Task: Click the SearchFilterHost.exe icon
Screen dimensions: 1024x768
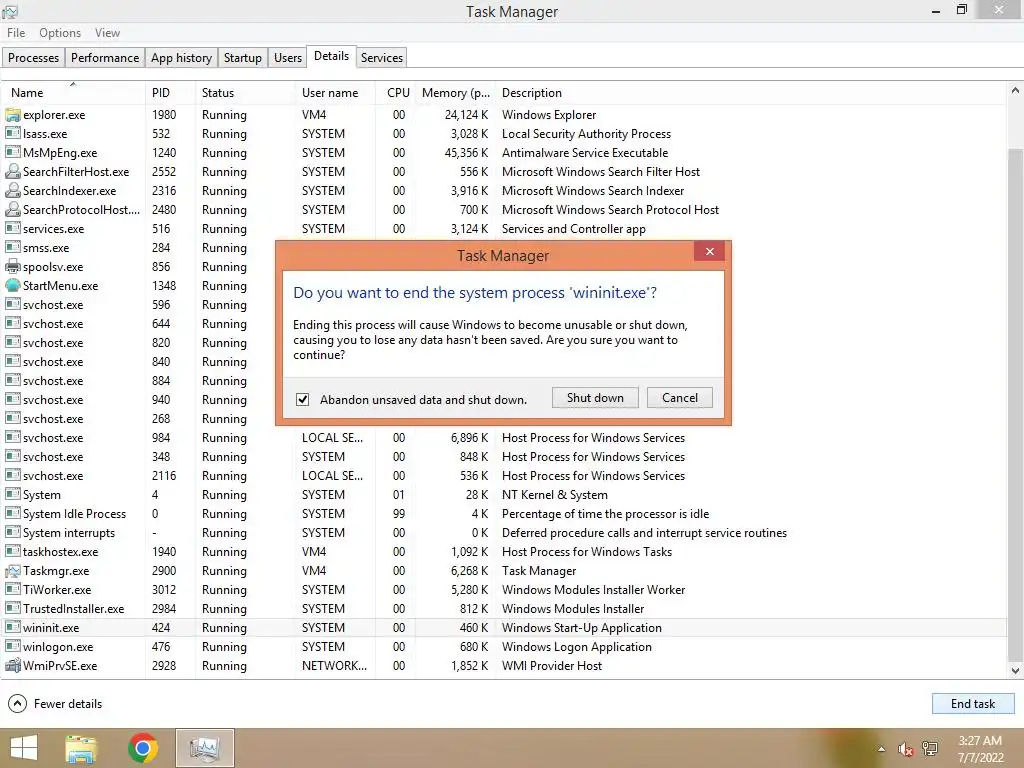Action: click(x=12, y=172)
